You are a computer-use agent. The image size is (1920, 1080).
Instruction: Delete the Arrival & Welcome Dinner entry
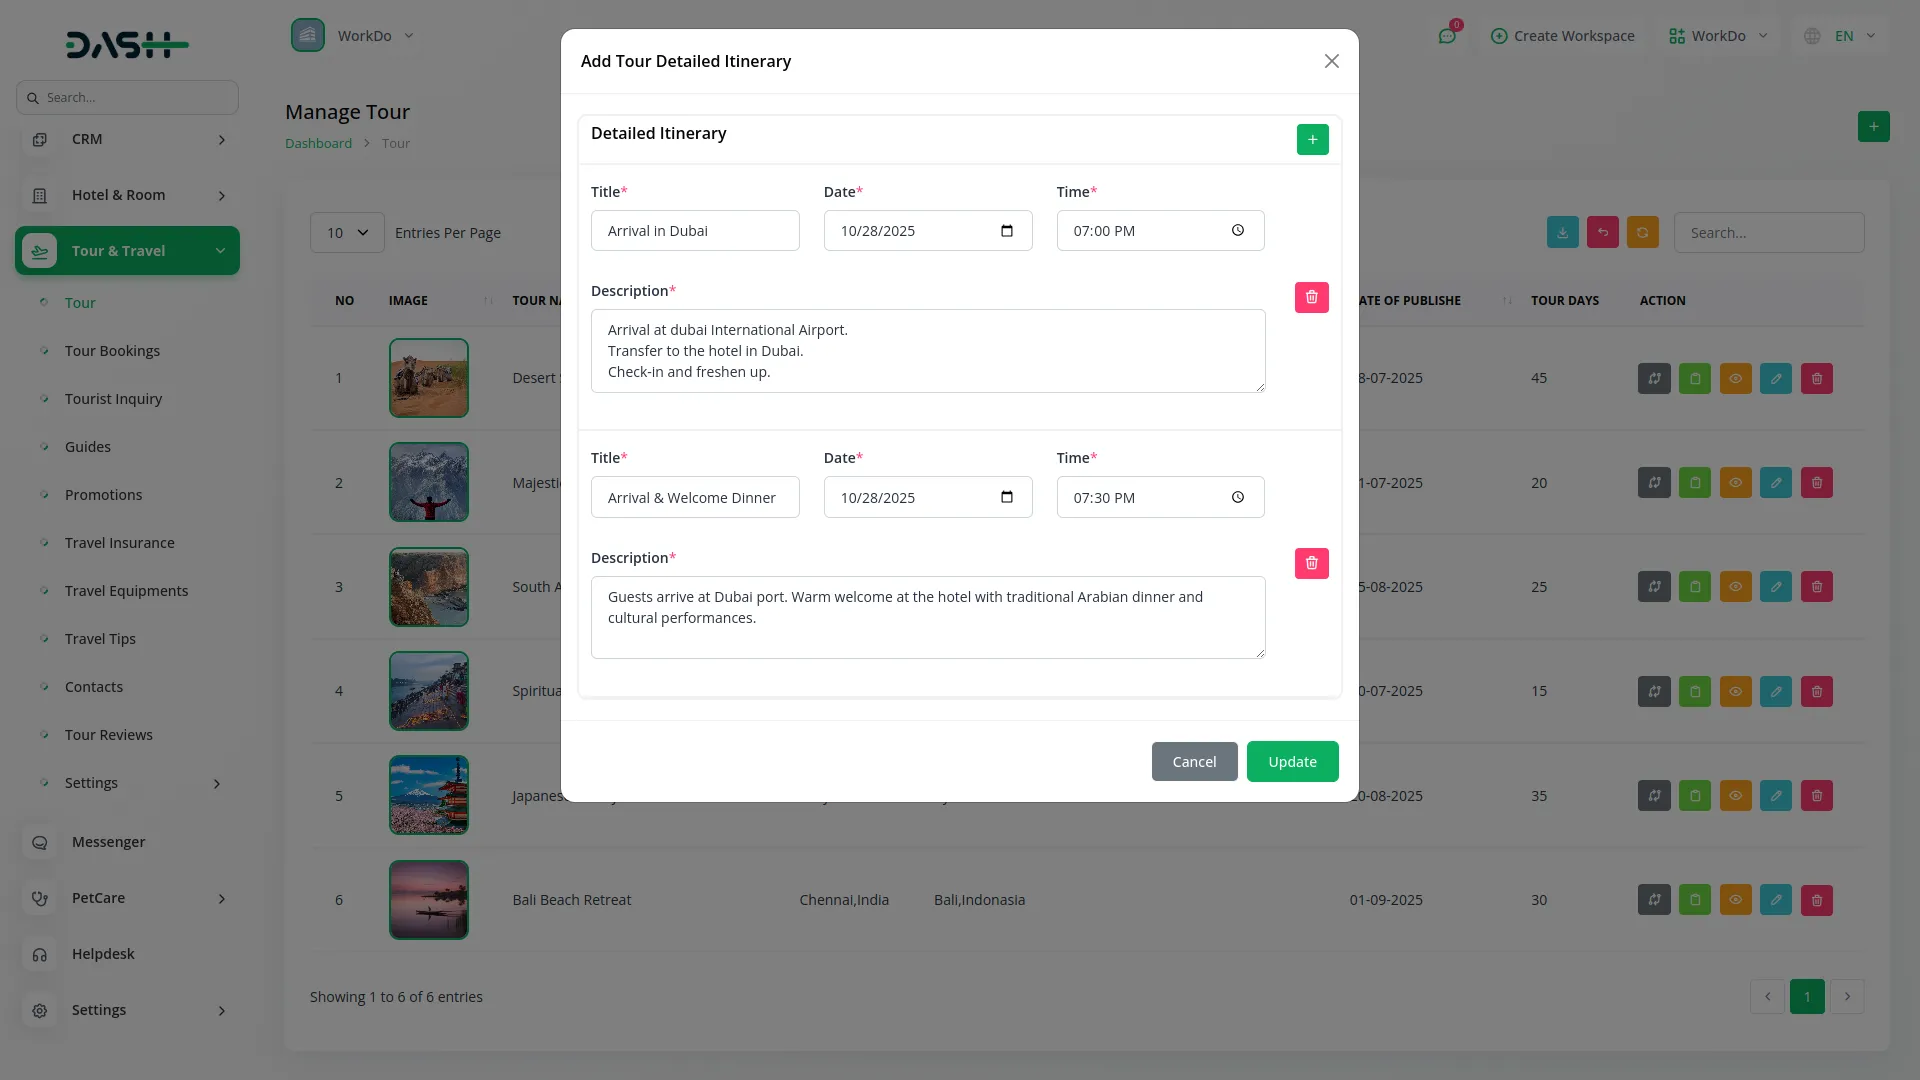pyautogui.click(x=1311, y=563)
